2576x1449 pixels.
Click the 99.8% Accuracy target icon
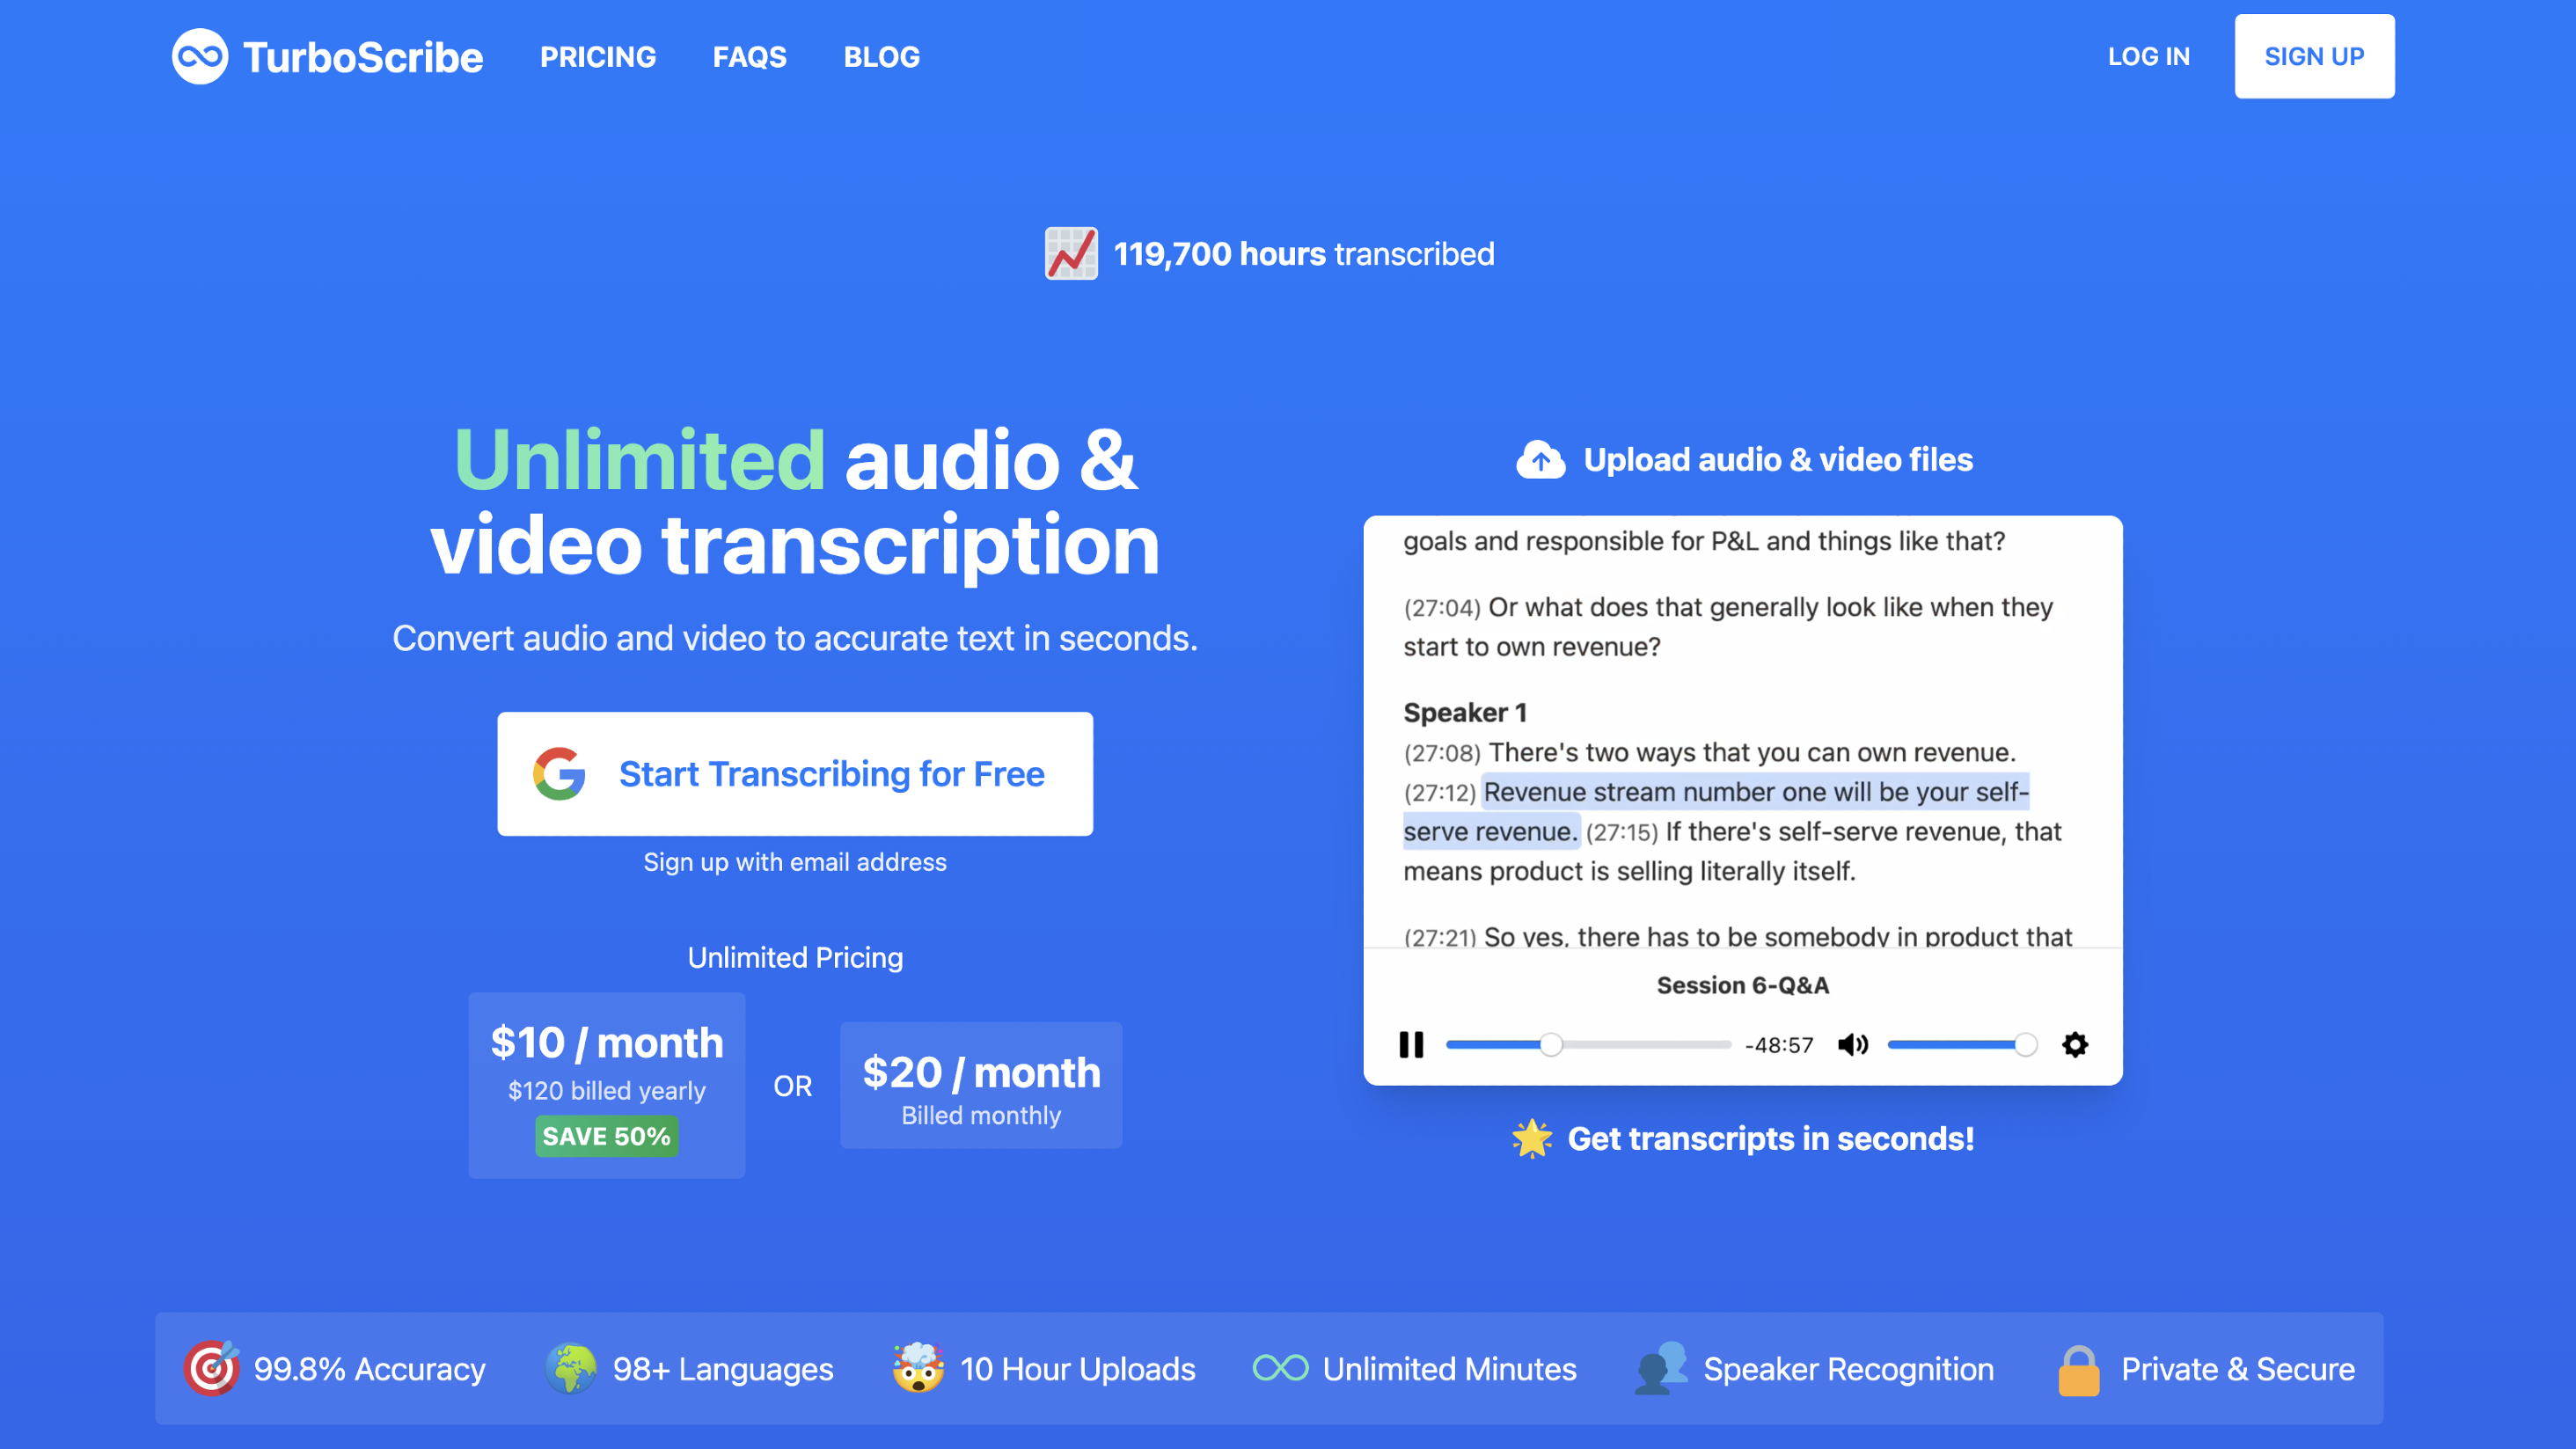[212, 1368]
